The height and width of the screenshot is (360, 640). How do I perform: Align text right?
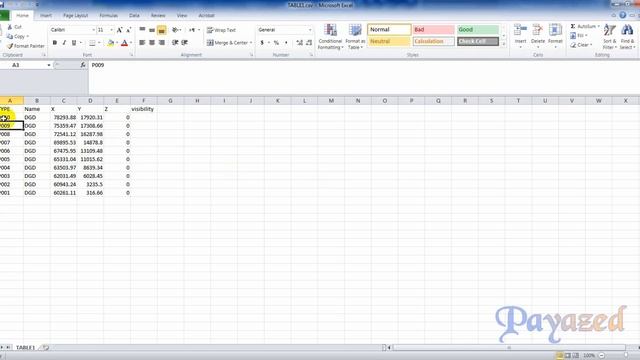tap(162, 42)
